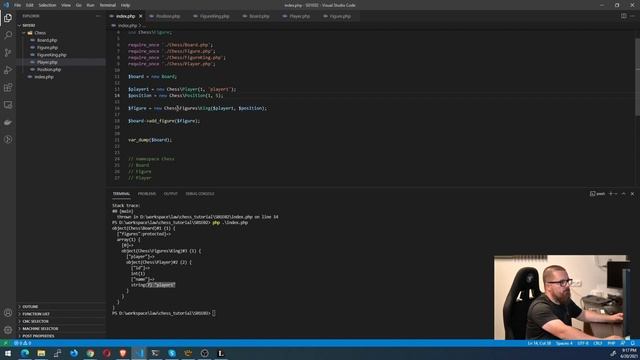Open Position.php in the Explorer tree
Image resolution: width=640 pixels, height=360 pixels.
[x=60, y=69]
